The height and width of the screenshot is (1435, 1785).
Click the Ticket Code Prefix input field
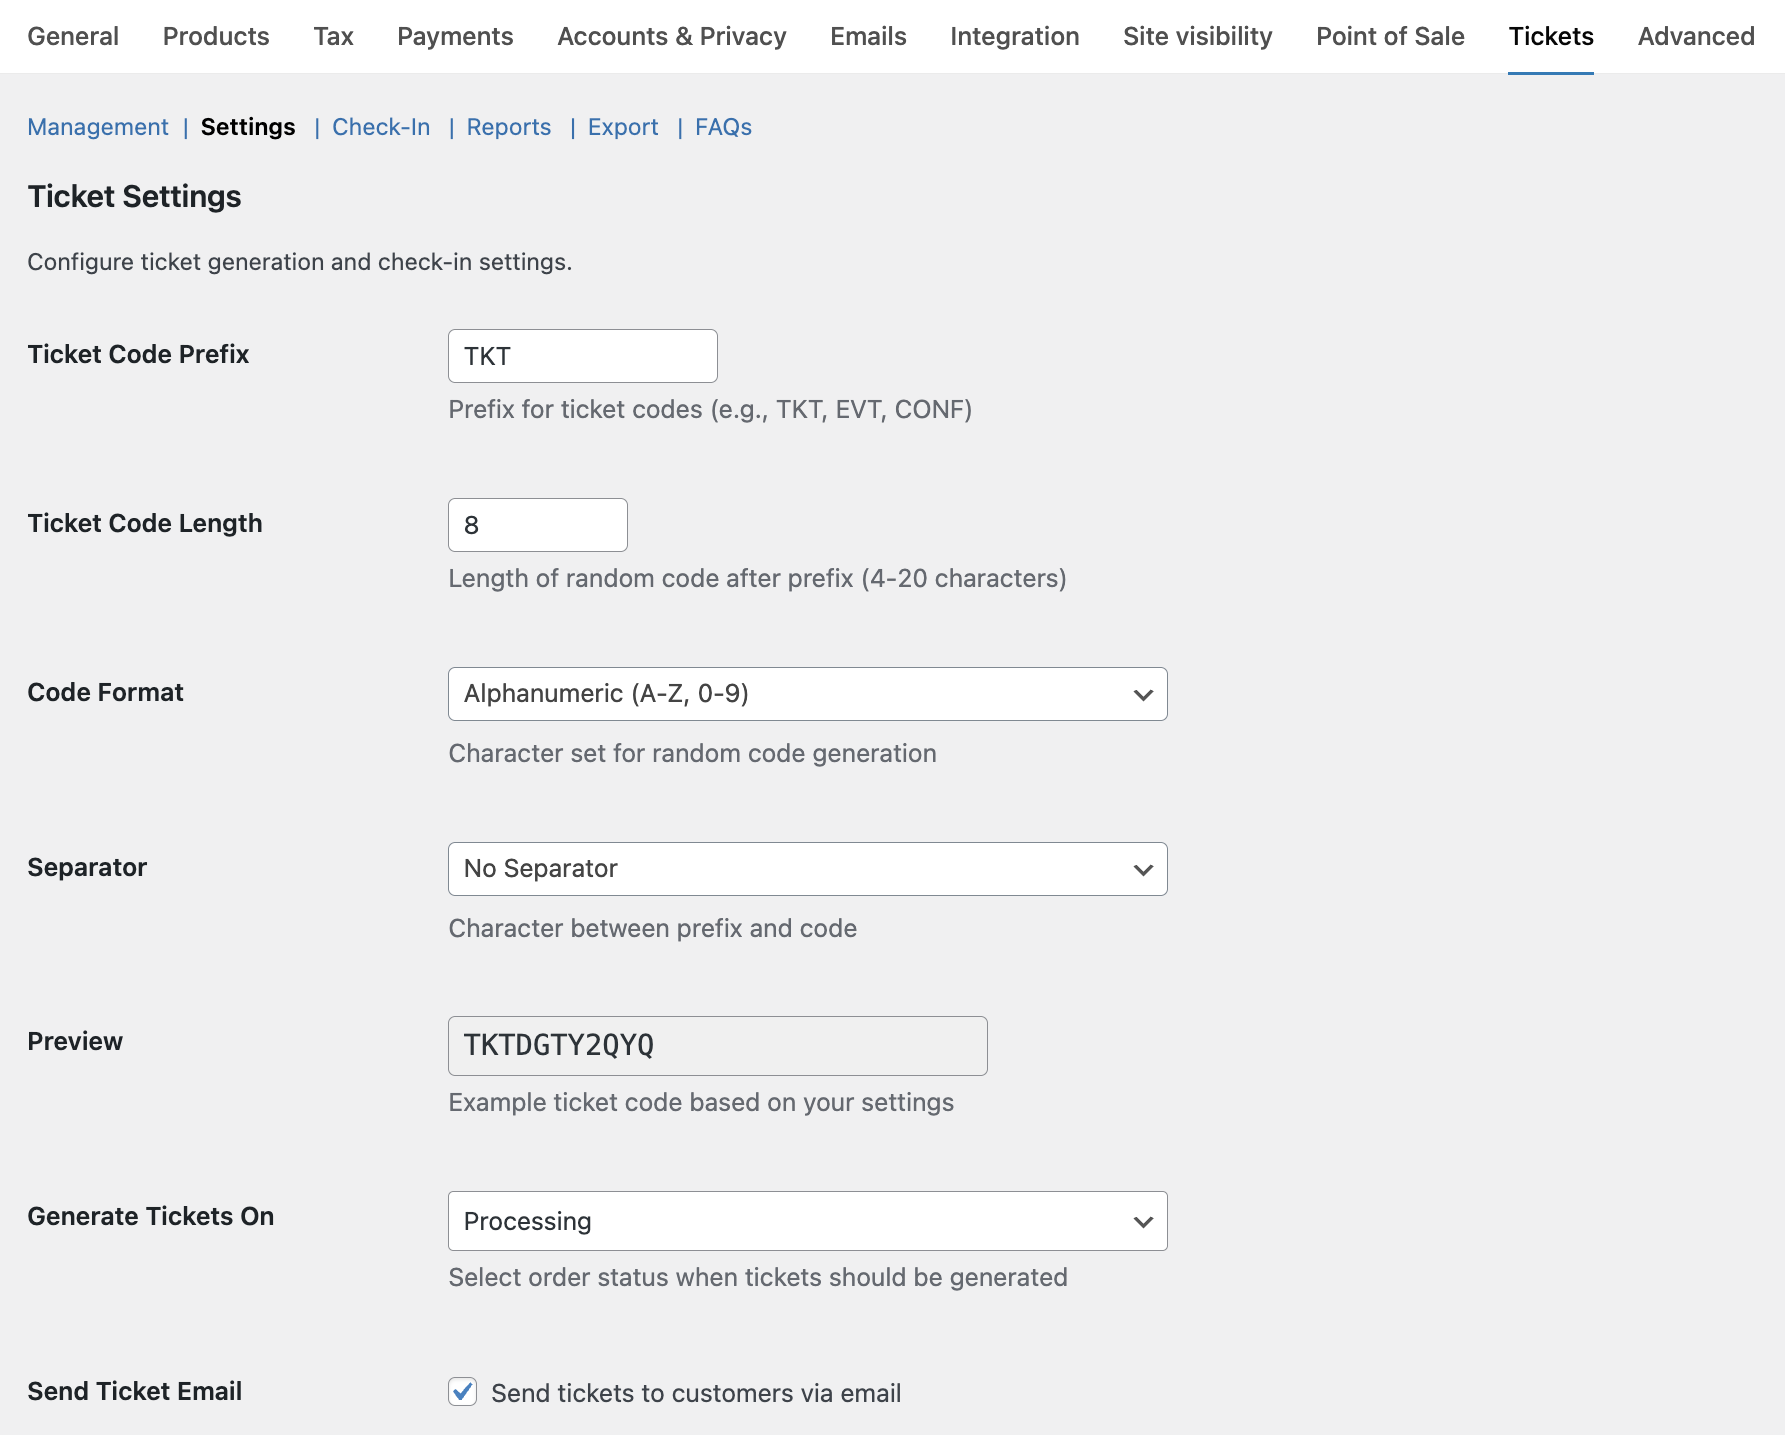582,356
